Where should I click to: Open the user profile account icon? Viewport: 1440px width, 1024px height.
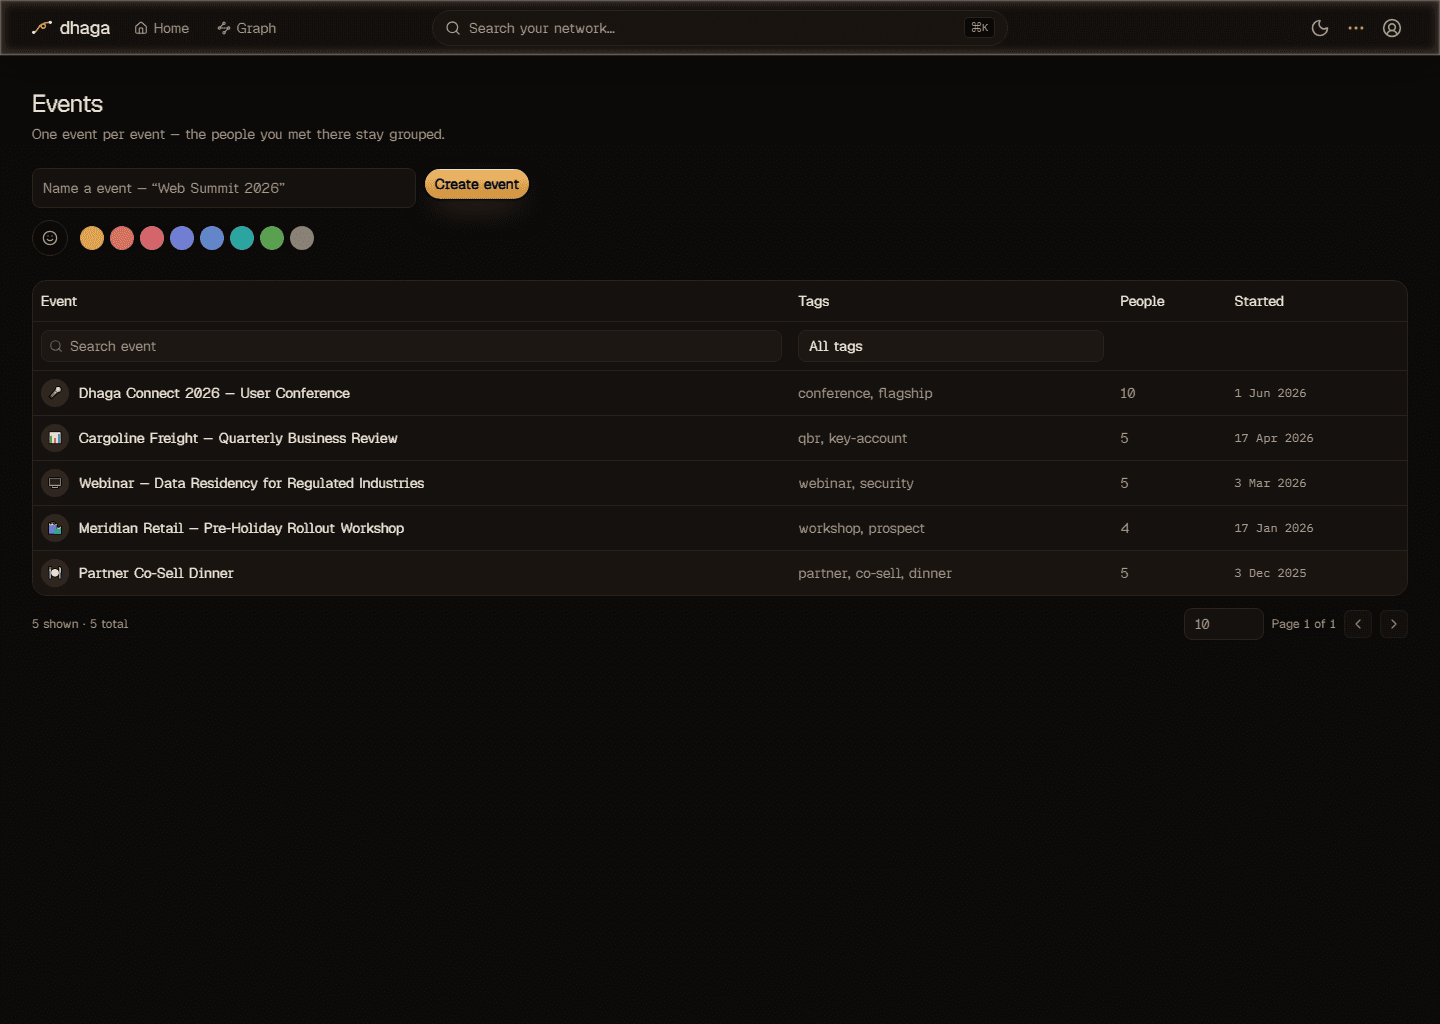pyautogui.click(x=1392, y=28)
